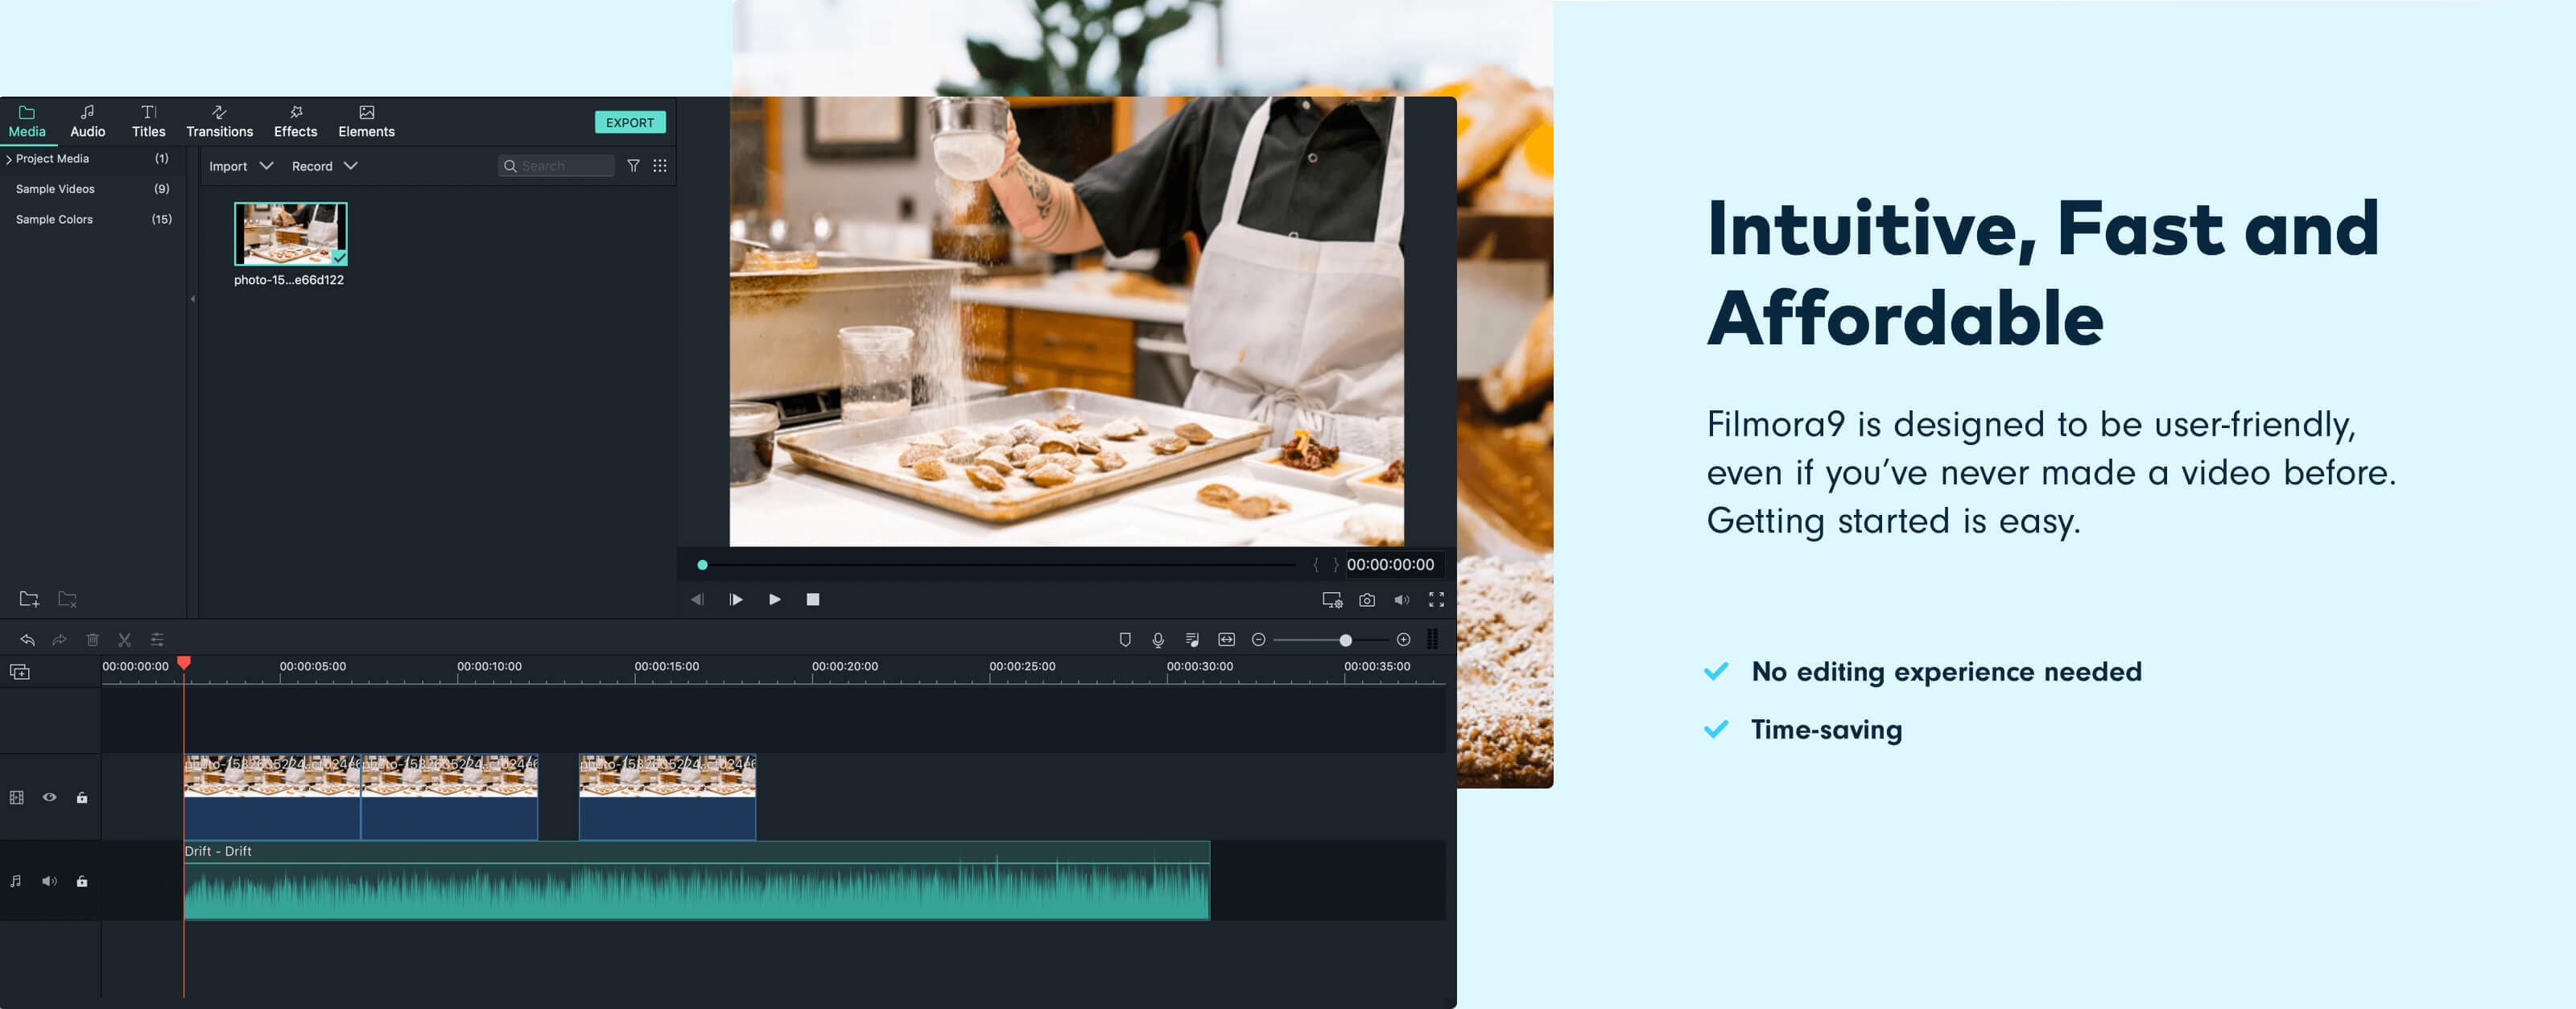The width and height of the screenshot is (2576, 1009).
Task: Toggle audio track lock padlock icon
Action: (80, 881)
